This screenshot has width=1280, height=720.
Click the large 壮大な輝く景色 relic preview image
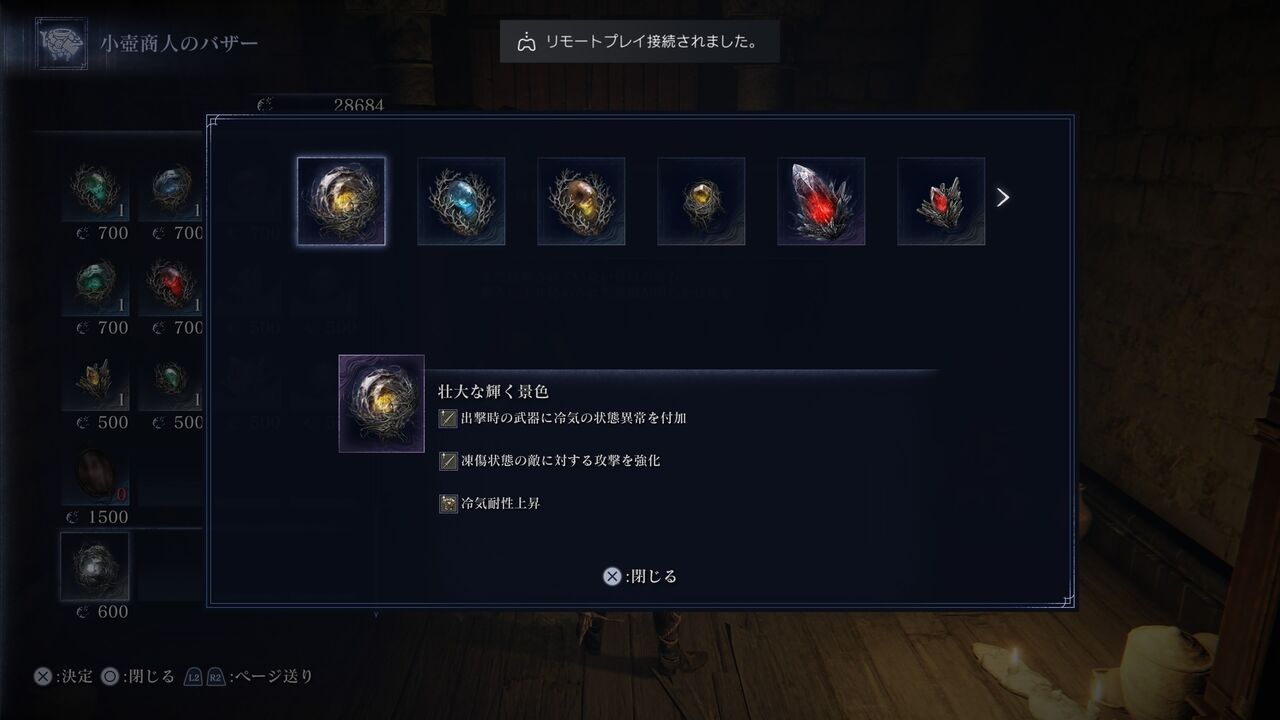click(x=381, y=404)
